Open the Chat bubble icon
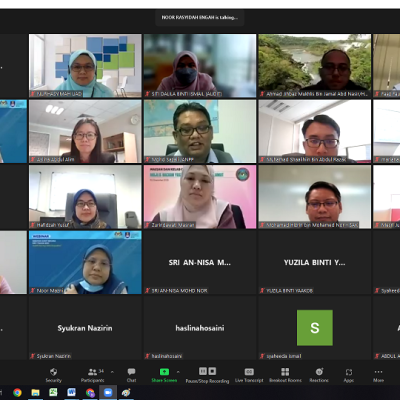 point(131,371)
